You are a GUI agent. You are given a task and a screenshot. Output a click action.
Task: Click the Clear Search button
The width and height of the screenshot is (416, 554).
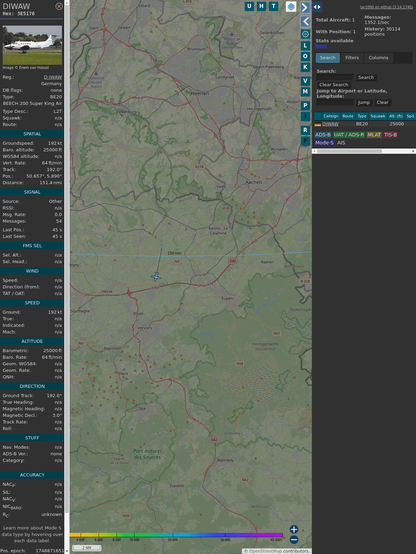[x=334, y=84]
